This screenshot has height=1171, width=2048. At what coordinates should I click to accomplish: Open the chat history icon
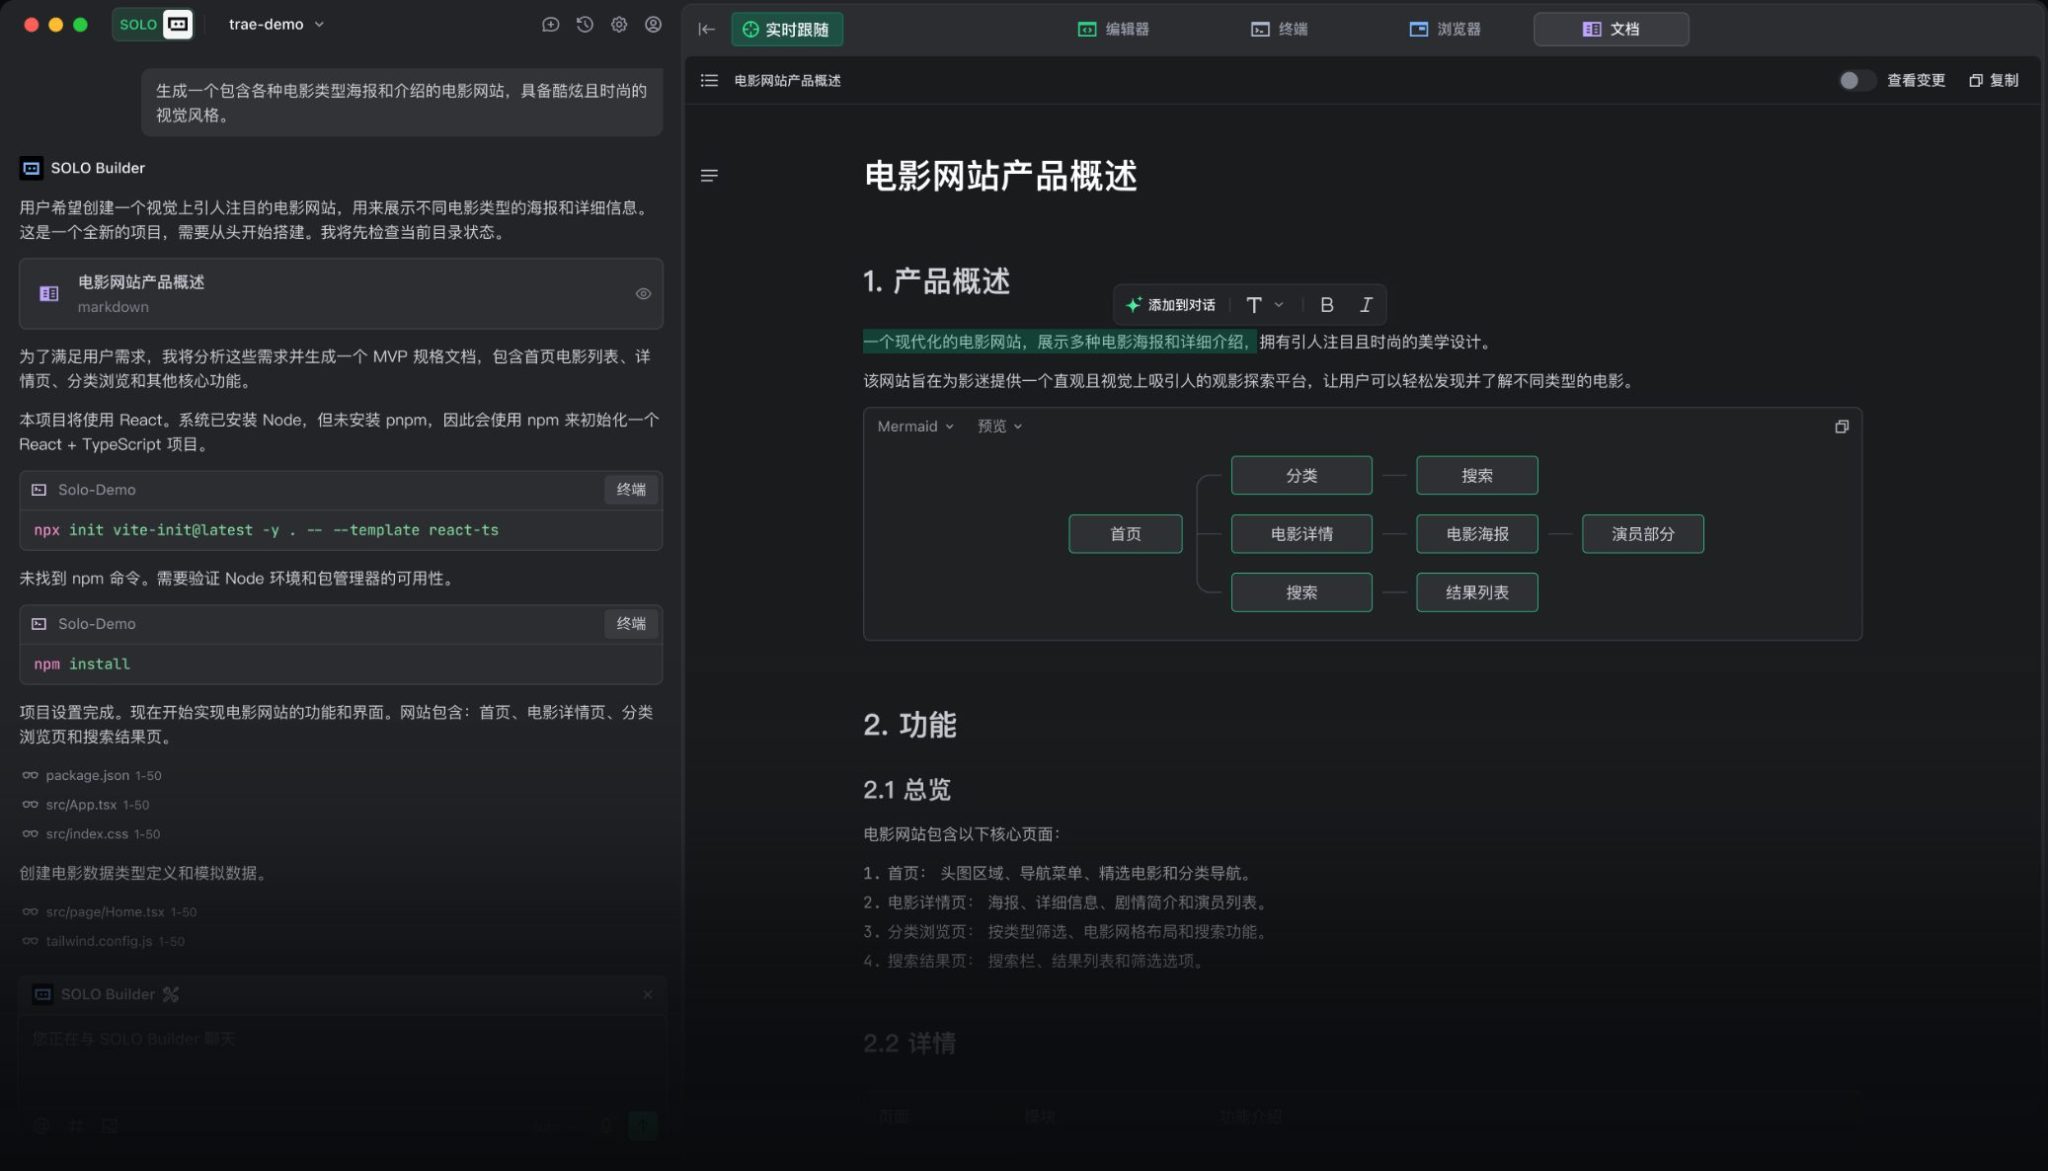click(585, 24)
